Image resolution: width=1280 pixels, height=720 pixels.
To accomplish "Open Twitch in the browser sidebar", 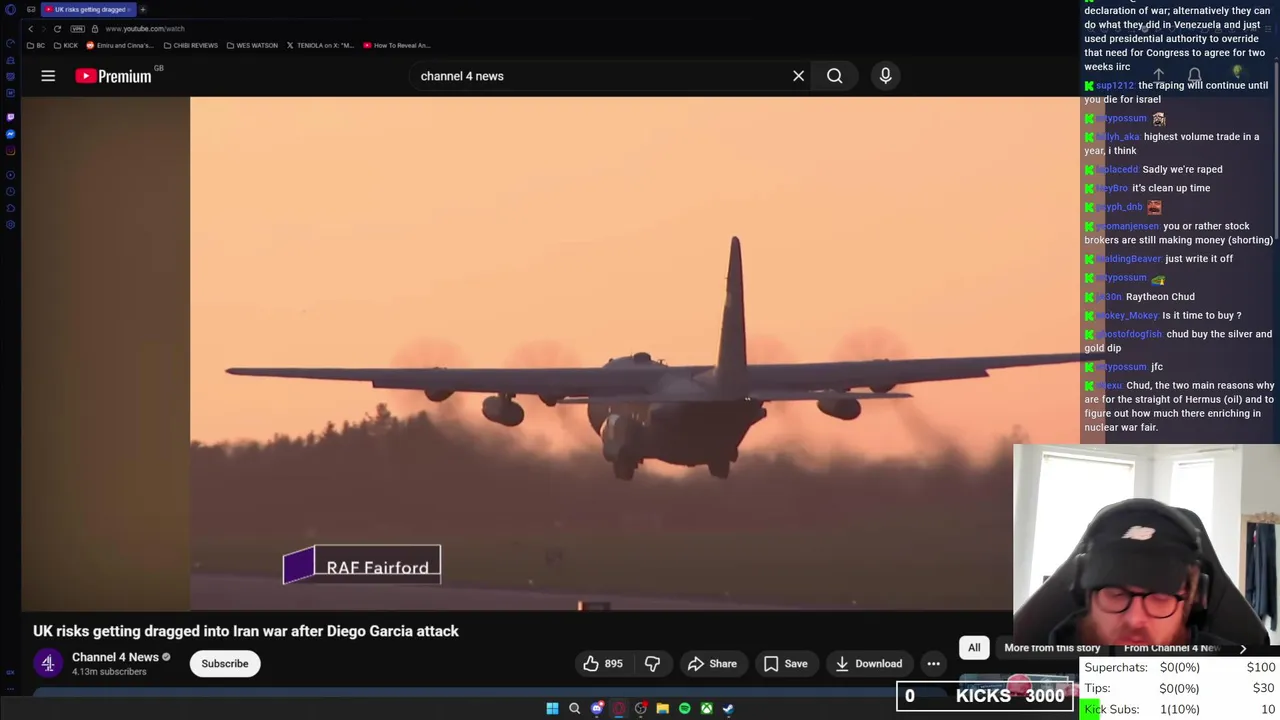I will [x=10, y=117].
